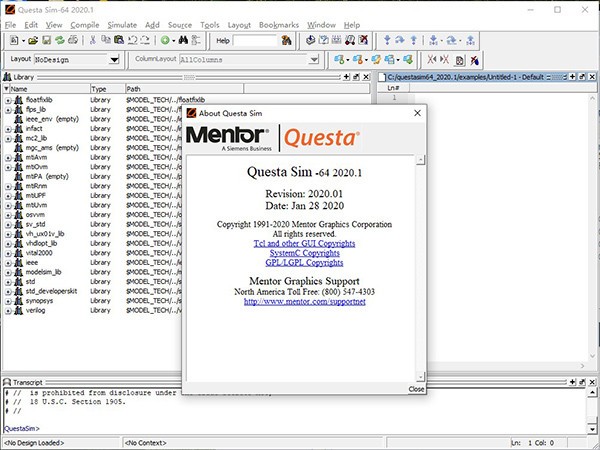
Task: Click the help search icon beside Help field
Action: [x=286, y=40]
